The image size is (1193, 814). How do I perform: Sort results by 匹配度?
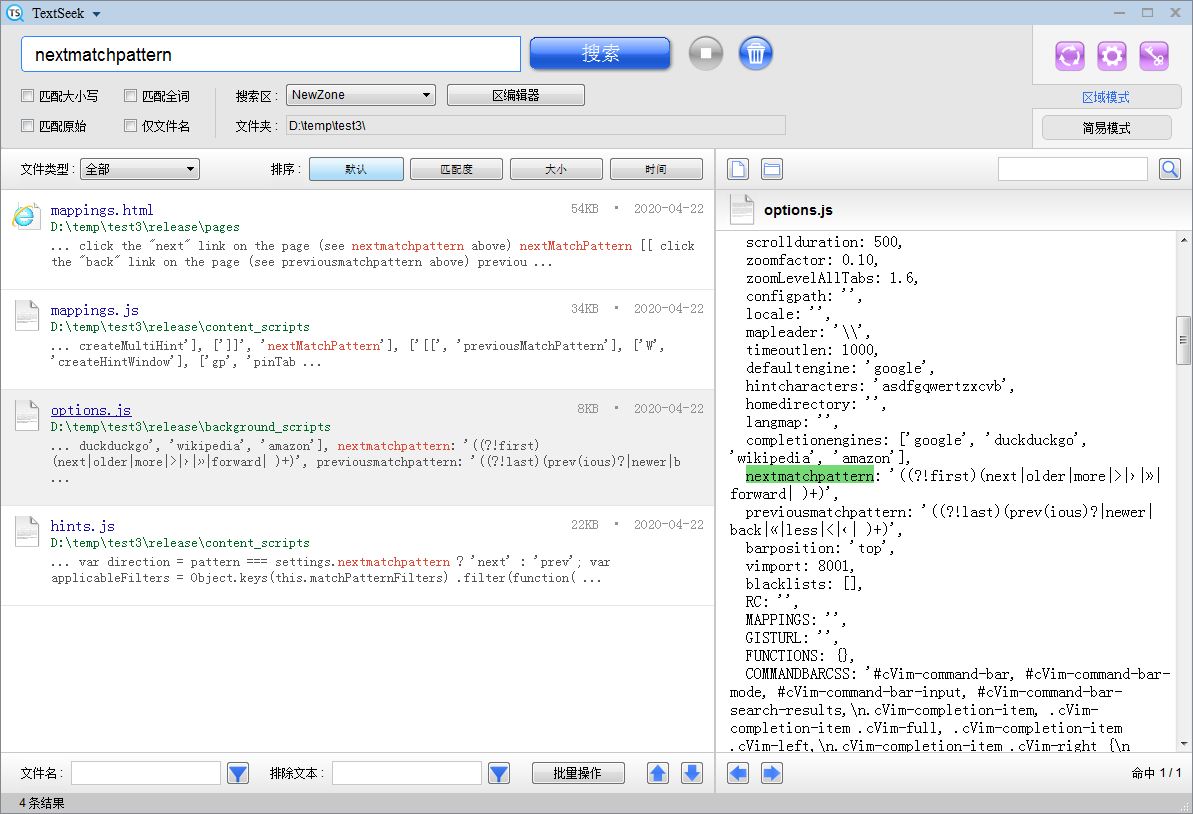(x=456, y=169)
